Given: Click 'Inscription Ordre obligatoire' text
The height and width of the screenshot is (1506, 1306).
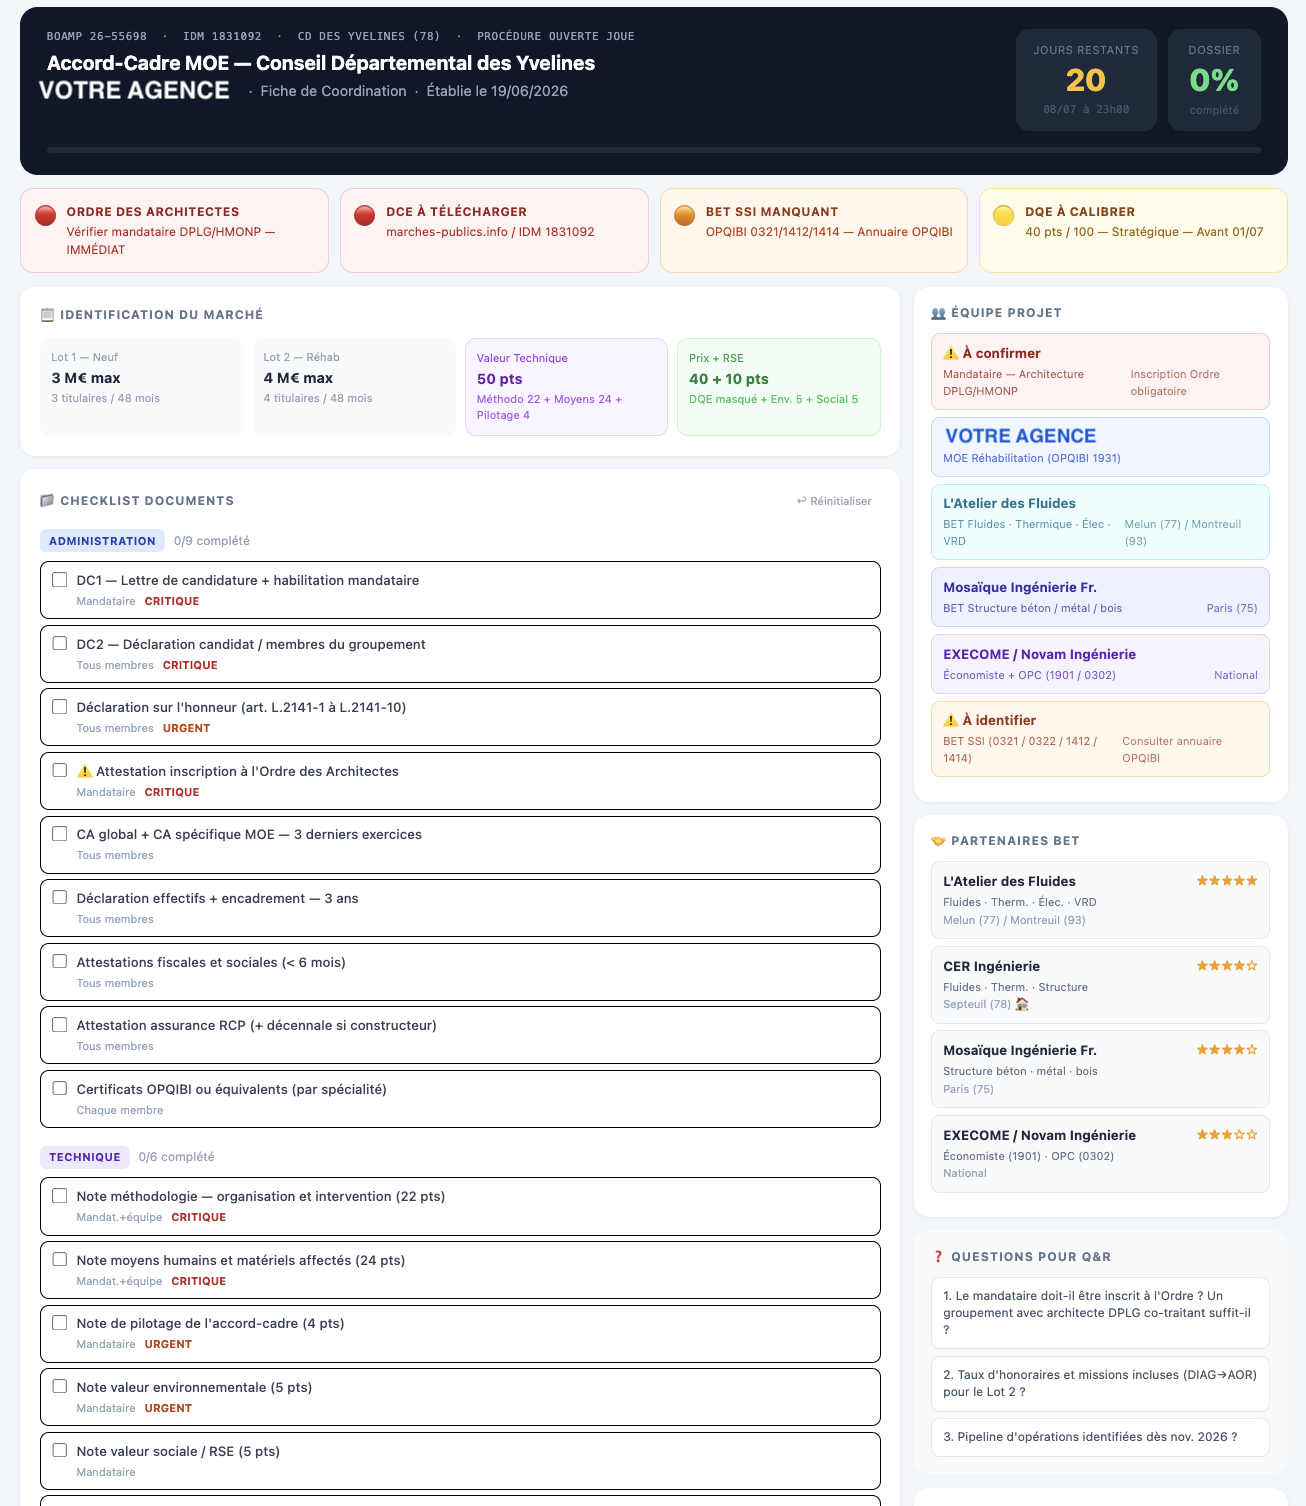Looking at the screenshot, I should (1175, 382).
